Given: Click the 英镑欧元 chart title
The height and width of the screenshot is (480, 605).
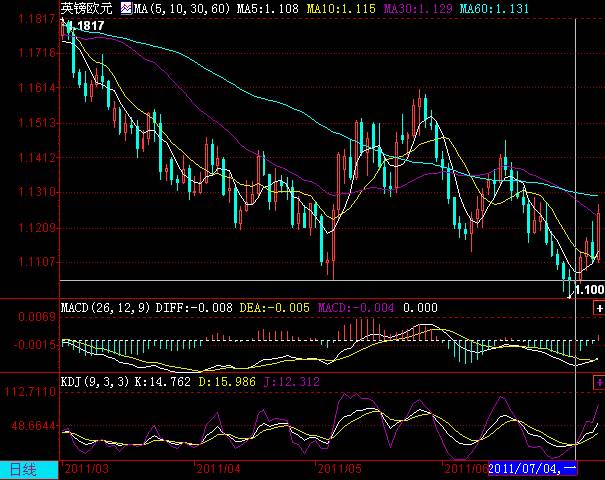Looking at the screenshot, I should 86,8.
